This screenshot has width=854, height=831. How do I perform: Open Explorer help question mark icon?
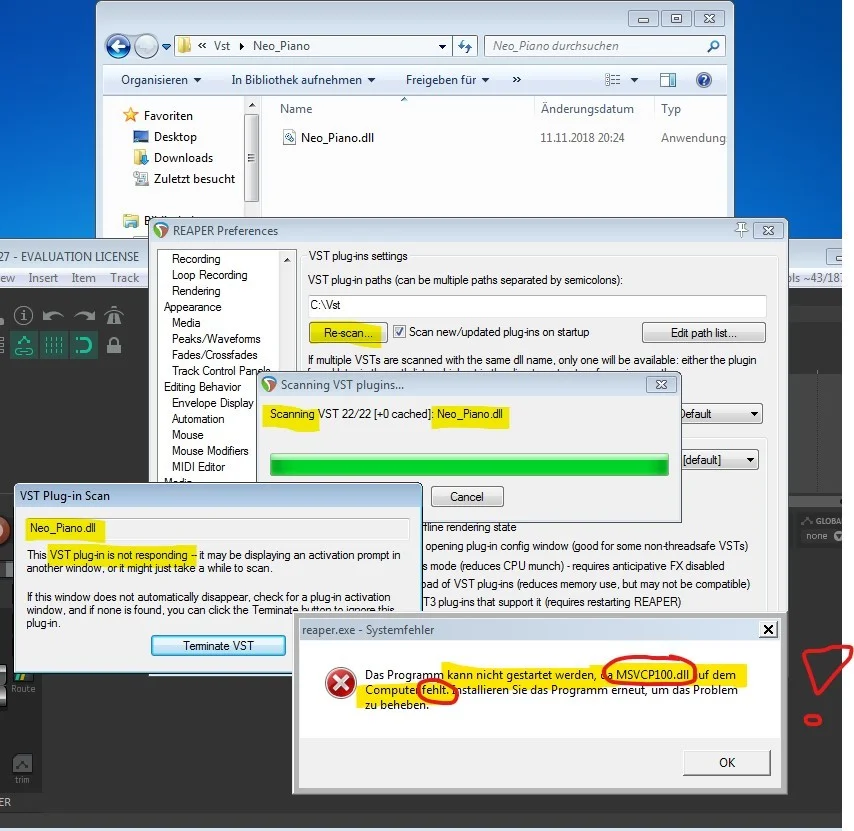point(704,80)
